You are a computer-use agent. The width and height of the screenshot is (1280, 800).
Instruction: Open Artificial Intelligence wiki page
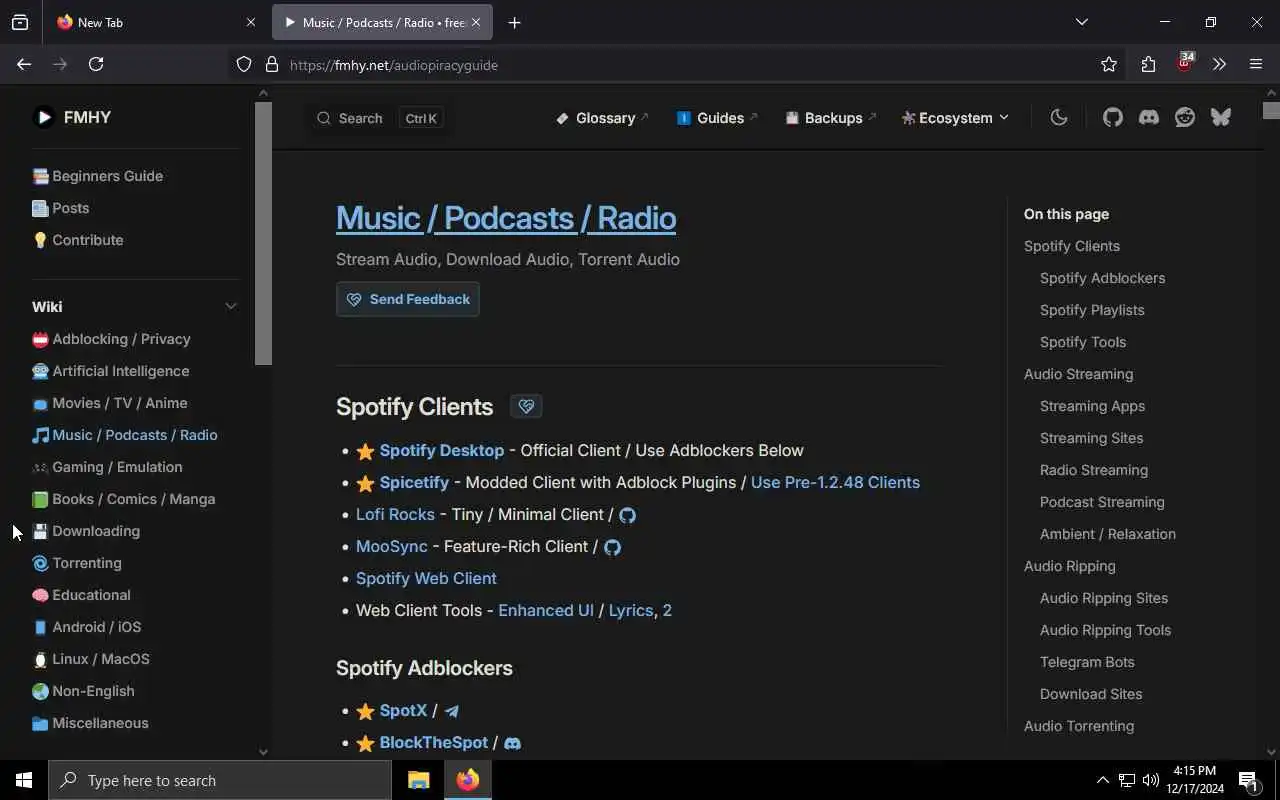110,371
